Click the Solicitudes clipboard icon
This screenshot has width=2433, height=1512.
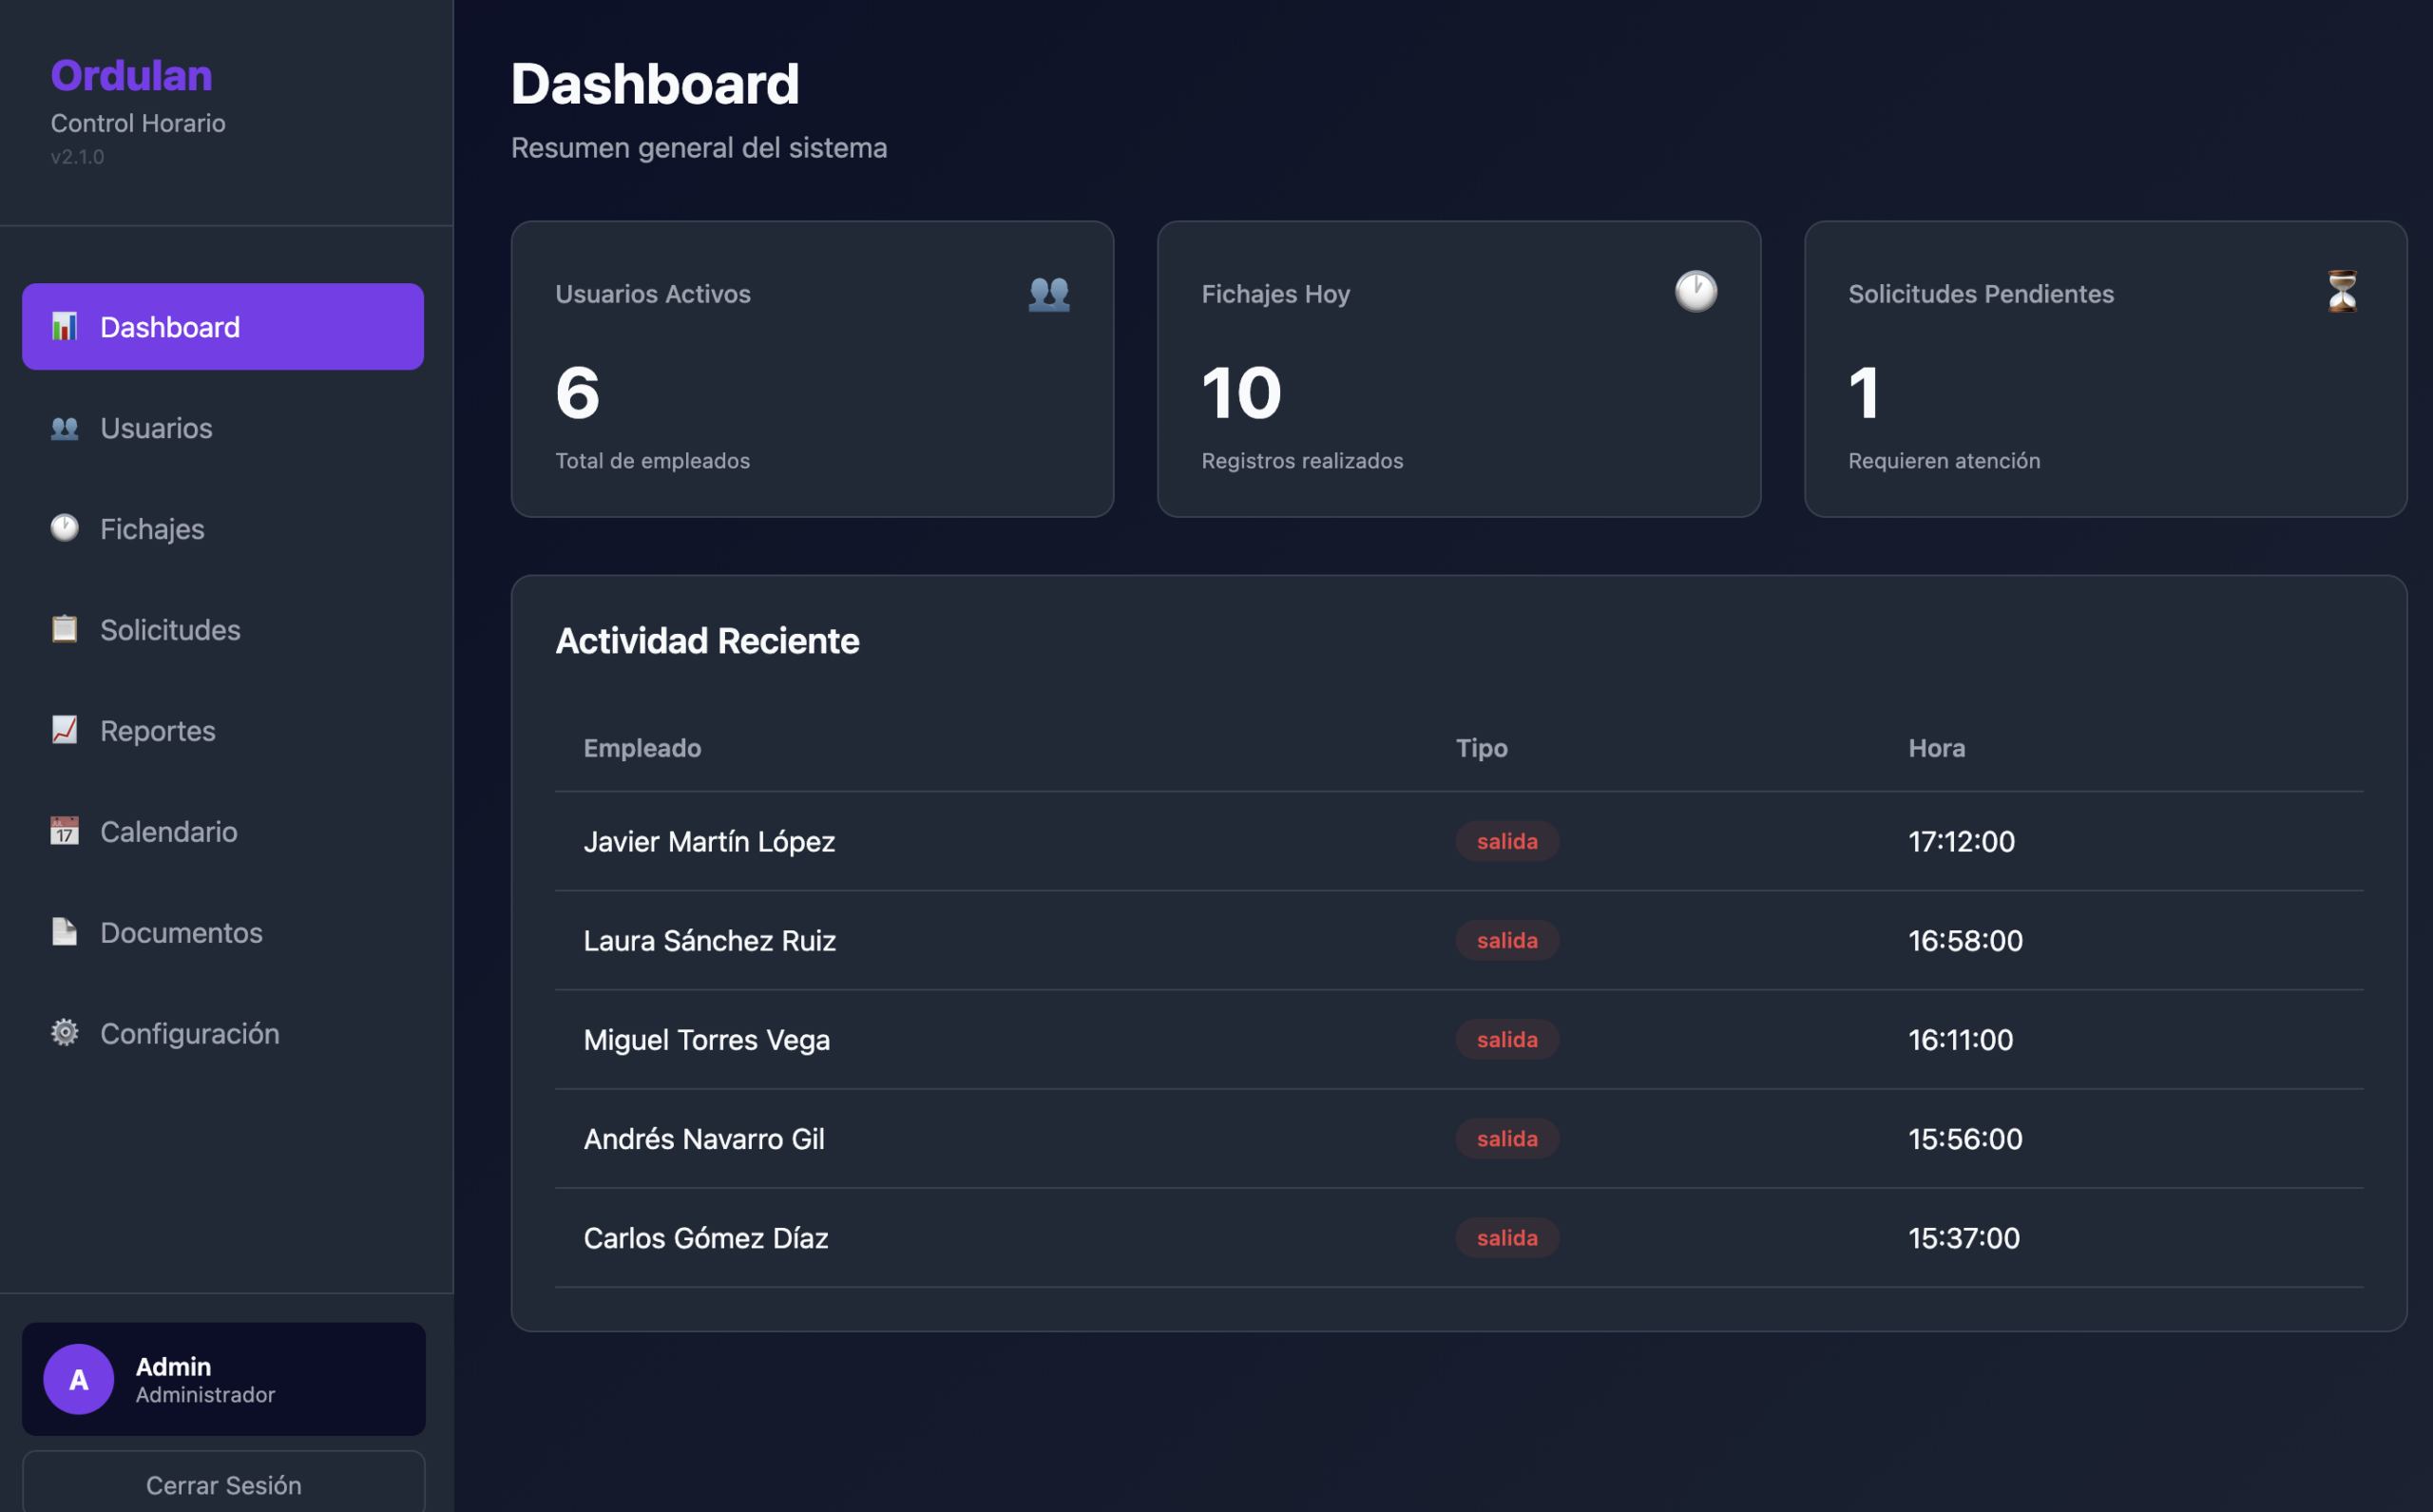click(64, 629)
